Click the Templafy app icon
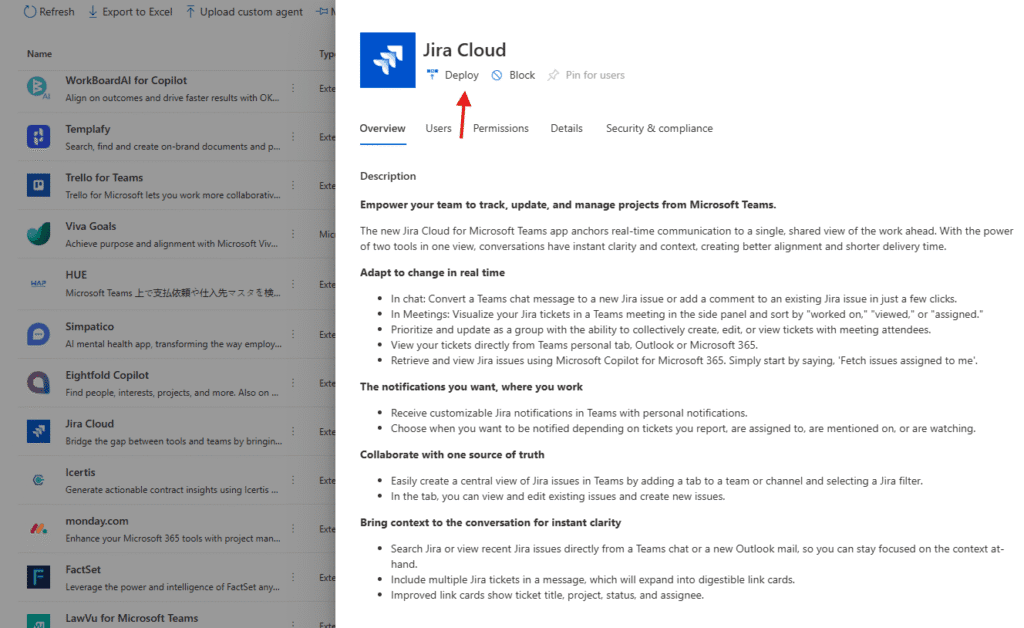1024x628 pixels. [x=38, y=136]
